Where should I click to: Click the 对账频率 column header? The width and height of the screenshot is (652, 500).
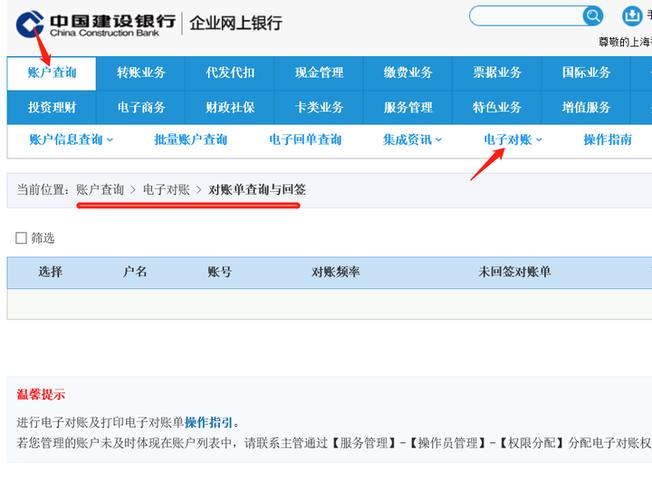[x=336, y=272]
